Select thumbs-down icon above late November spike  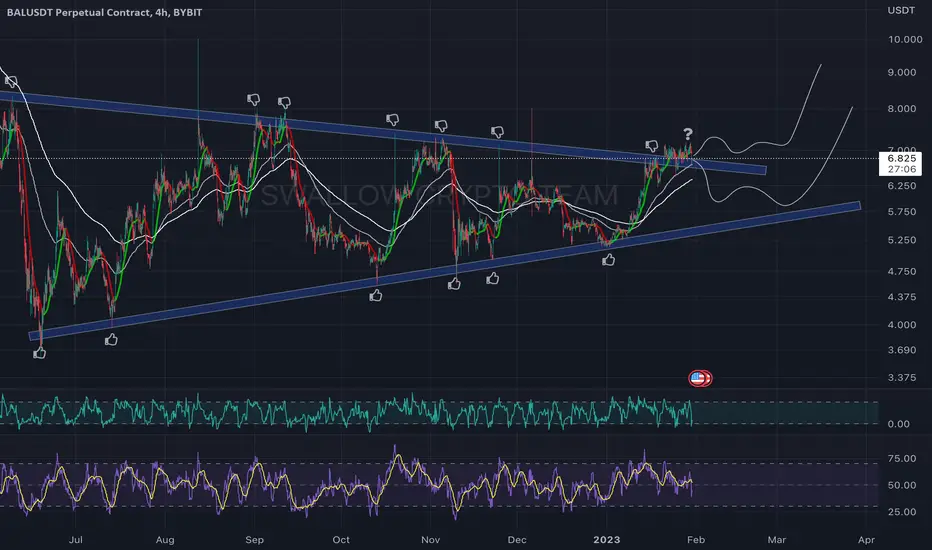pos(498,131)
